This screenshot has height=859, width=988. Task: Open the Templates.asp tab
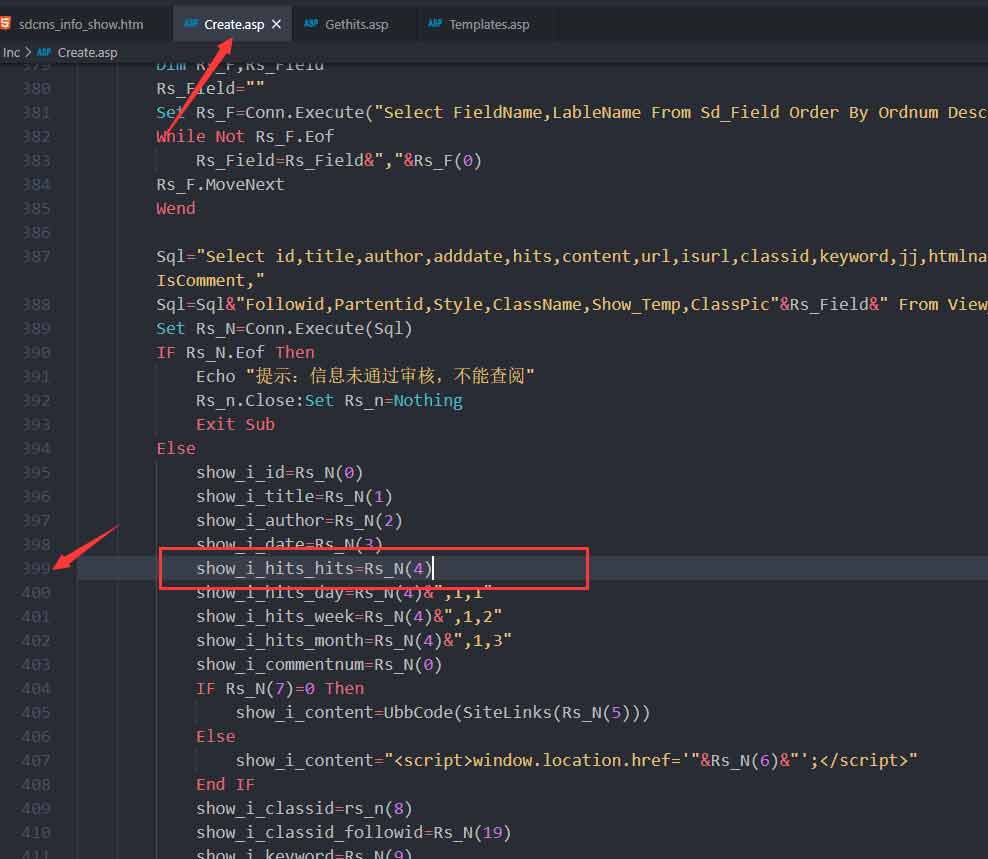[488, 25]
